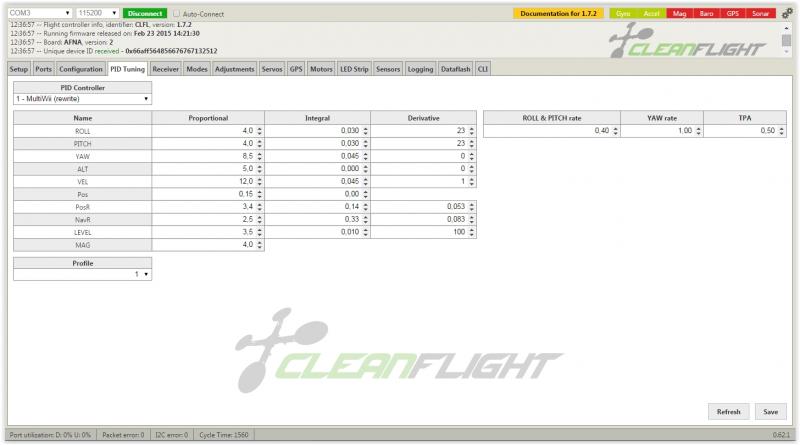Click the VEL Proportional stepper arrows
Image resolution: width=800 pixels, height=445 pixels.
pos(260,182)
